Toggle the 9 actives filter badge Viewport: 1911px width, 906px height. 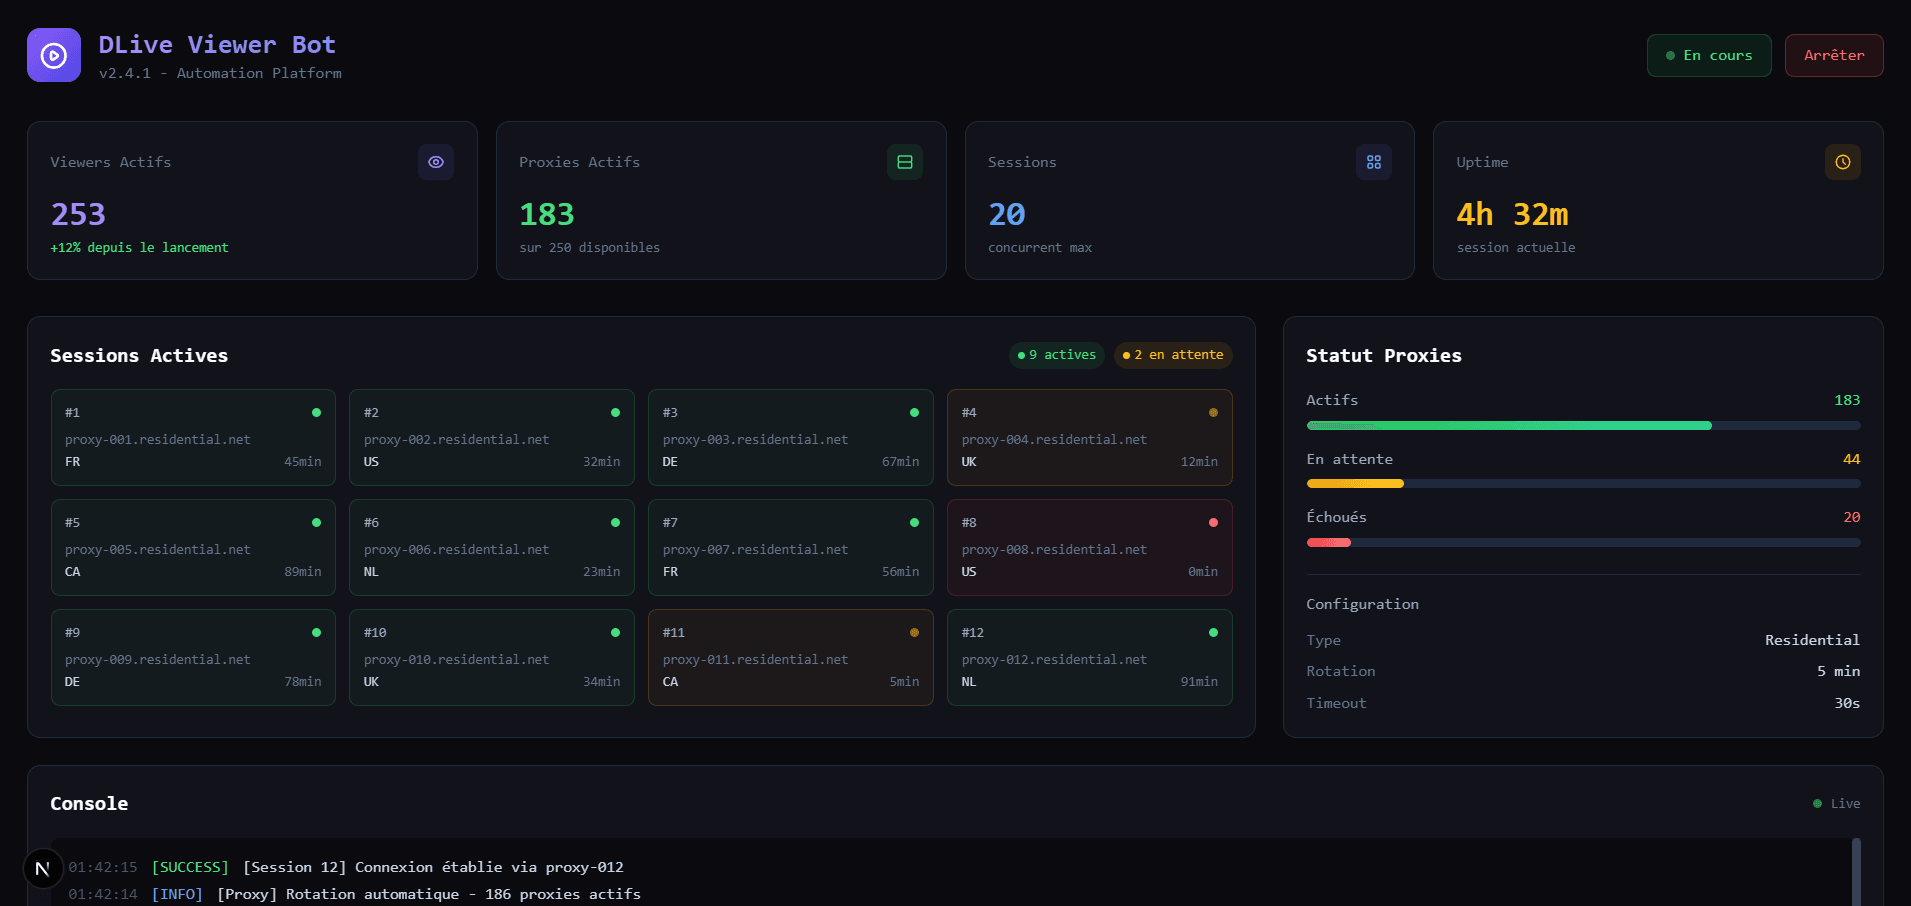point(1056,355)
